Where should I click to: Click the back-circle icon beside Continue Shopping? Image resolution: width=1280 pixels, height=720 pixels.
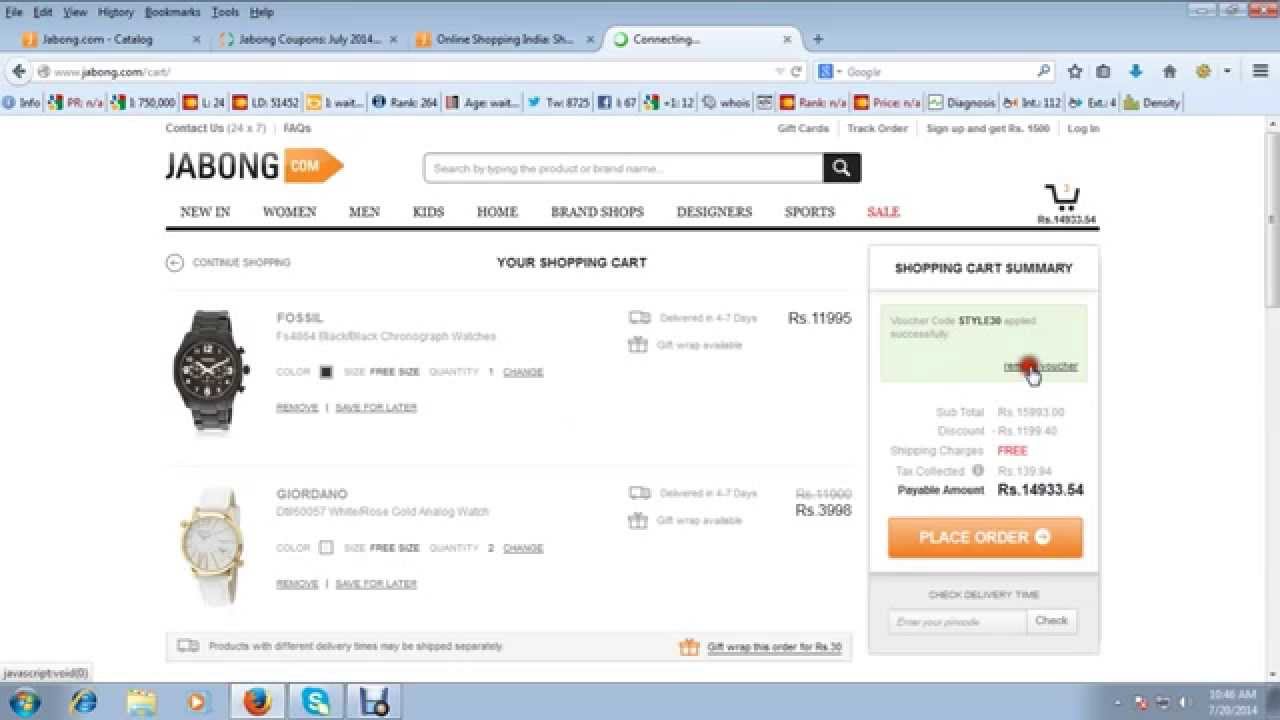(175, 263)
